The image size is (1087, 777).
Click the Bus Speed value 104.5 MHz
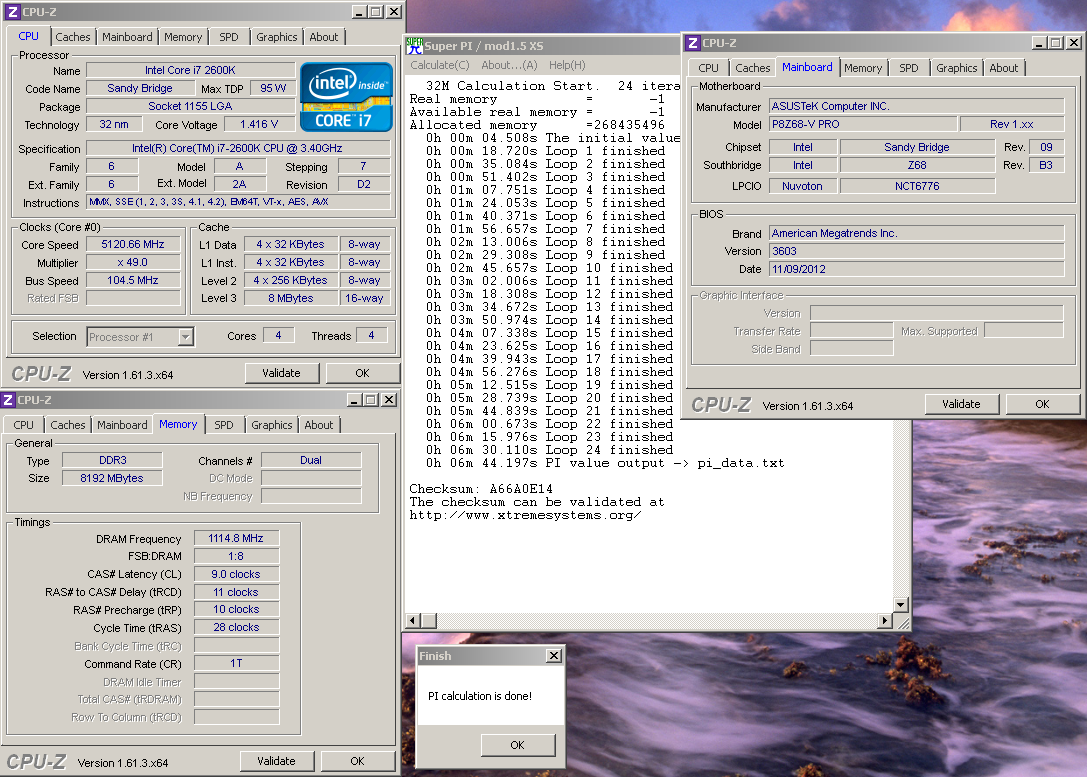133,281
